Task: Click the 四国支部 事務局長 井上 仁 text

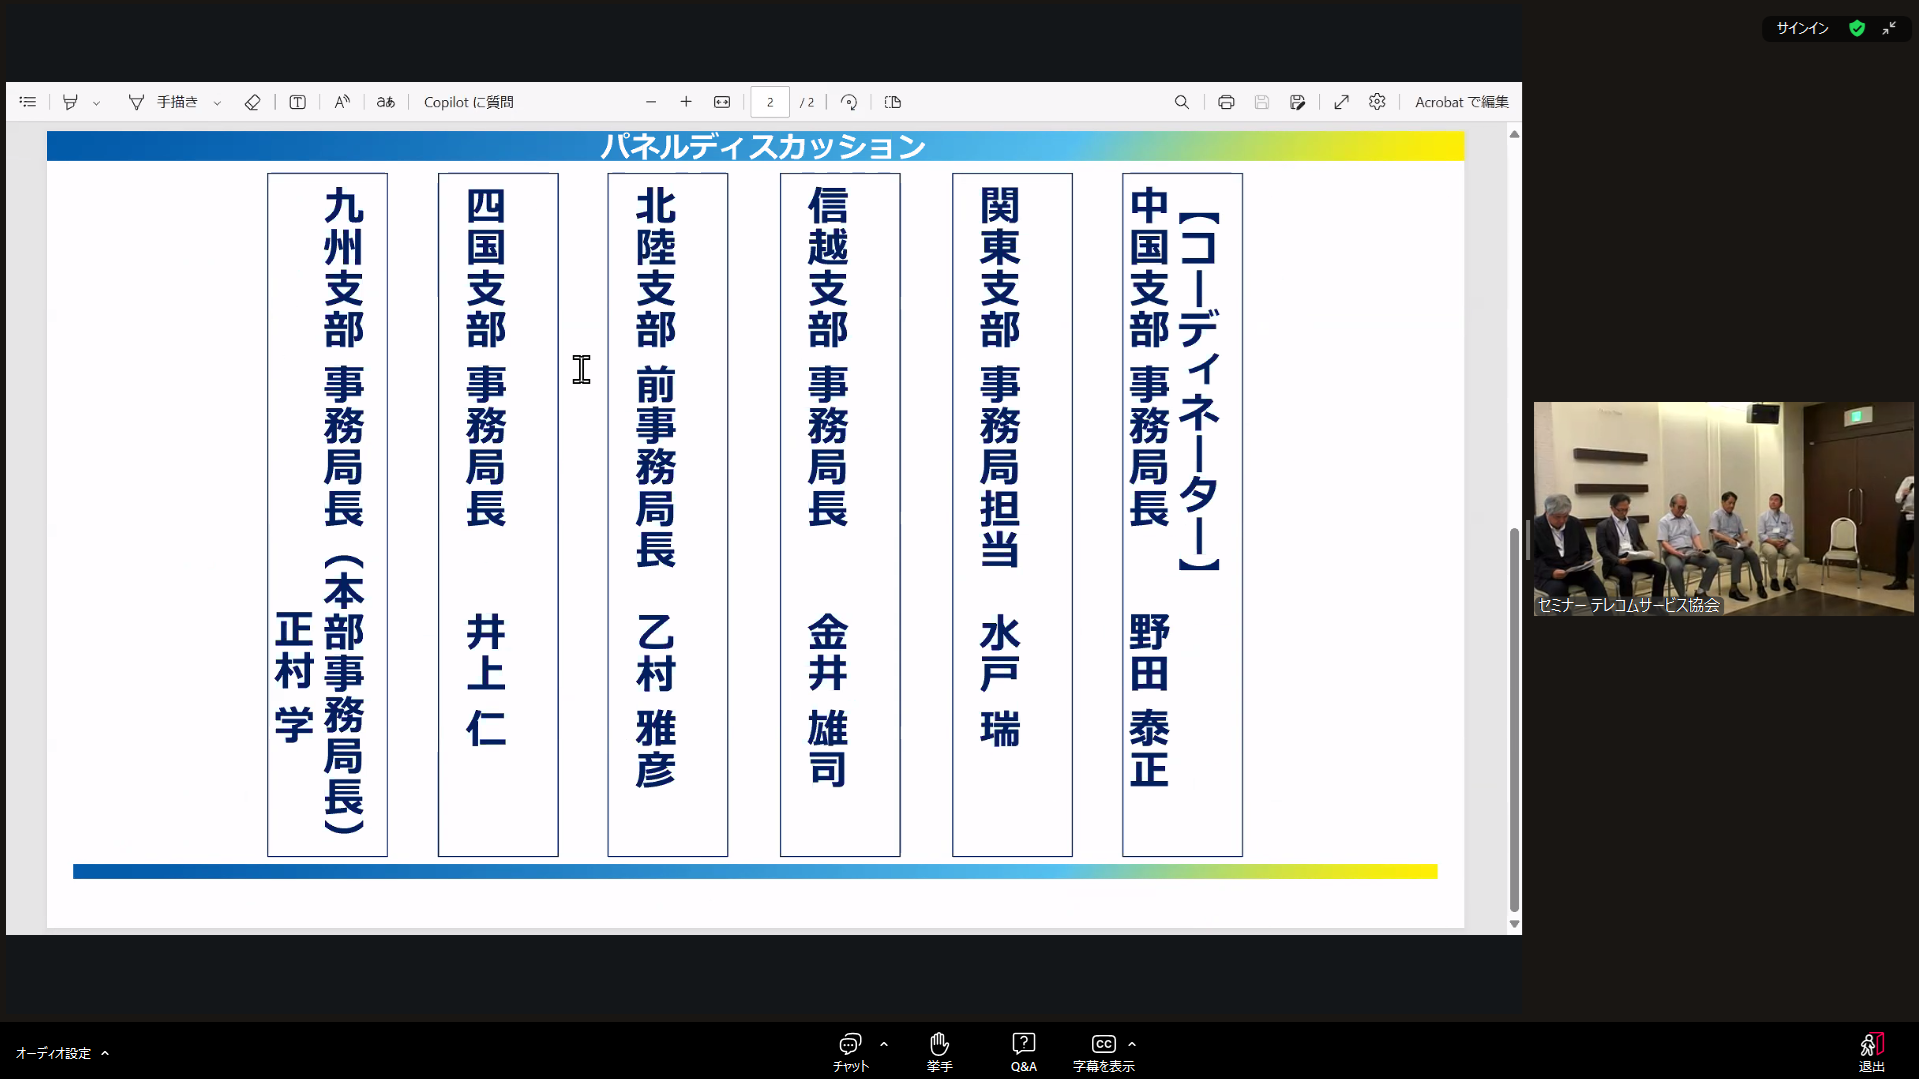Action: coord(486,467)
